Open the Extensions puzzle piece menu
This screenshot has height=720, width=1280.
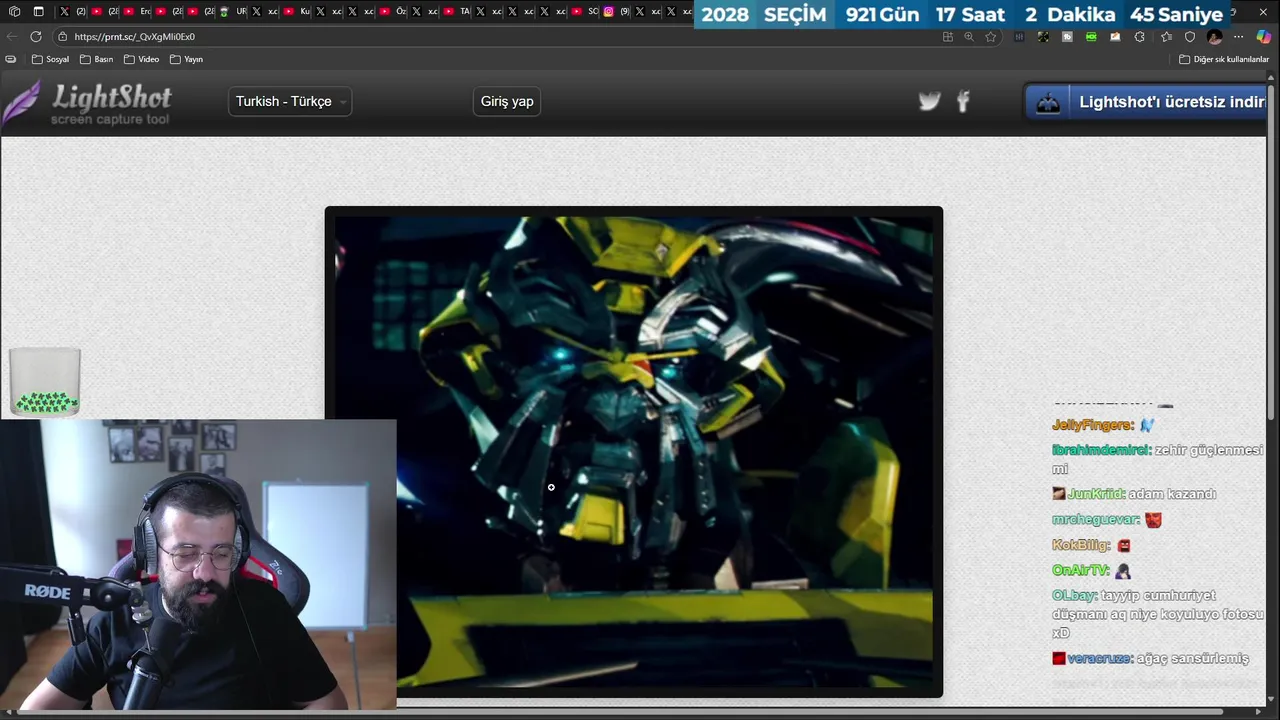pyautogui.click(x=1139, y=37)
